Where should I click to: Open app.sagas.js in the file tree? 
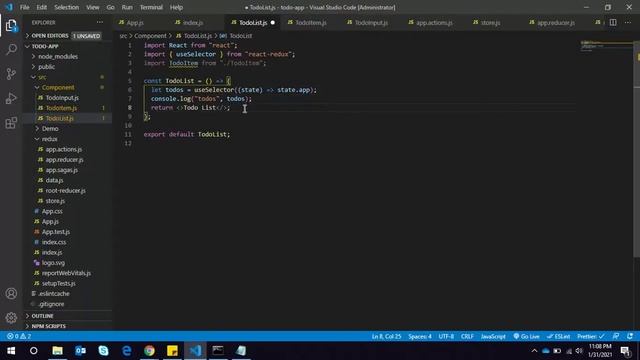[x=61, y=170]
